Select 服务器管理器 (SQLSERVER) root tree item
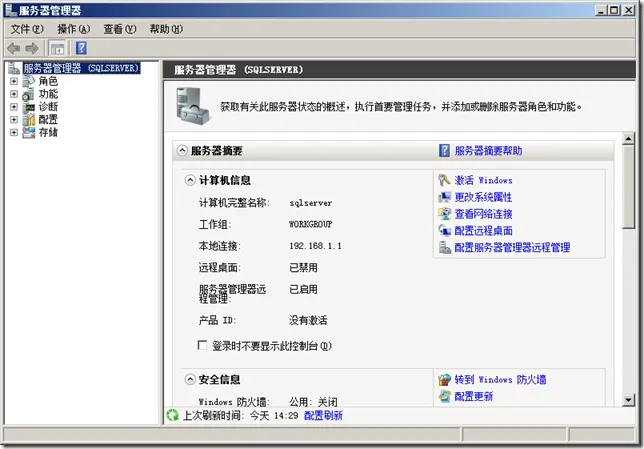Image resolution: width=644 pixels, height=449 pixels. click(81, 68)
